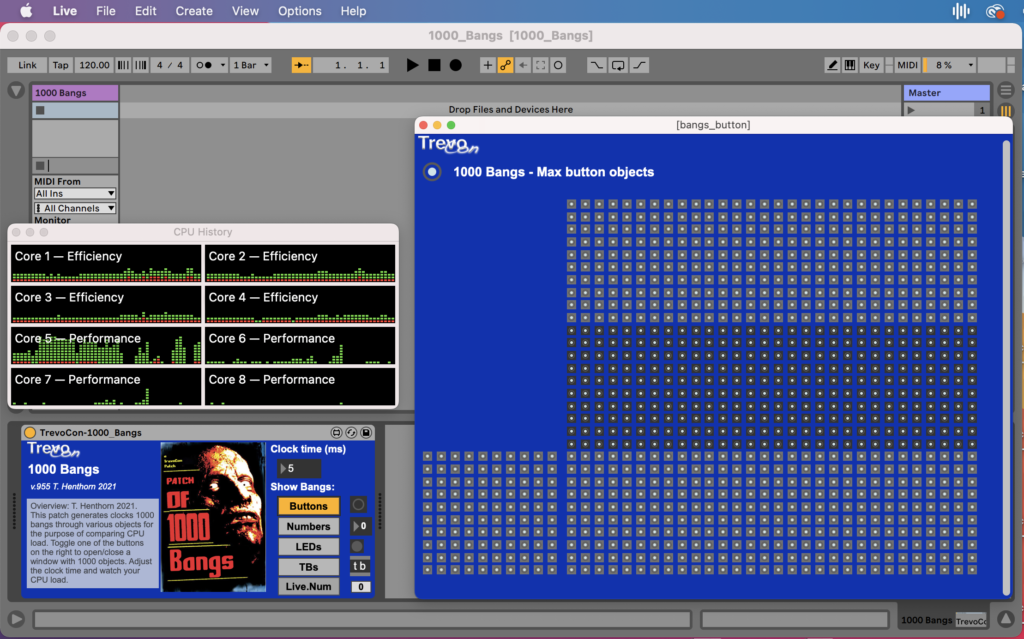The width and height of the screenshot is (1024, 639).
Task: Toggle the TrevoCon-1000_Bangs device activator
Action: [x=30, y=433]
